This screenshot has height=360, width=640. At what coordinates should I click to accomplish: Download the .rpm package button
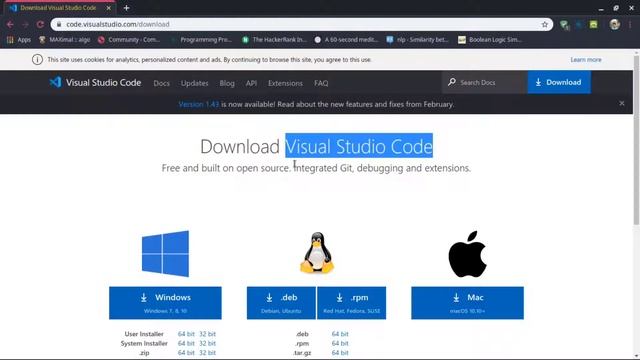(351, 303)
